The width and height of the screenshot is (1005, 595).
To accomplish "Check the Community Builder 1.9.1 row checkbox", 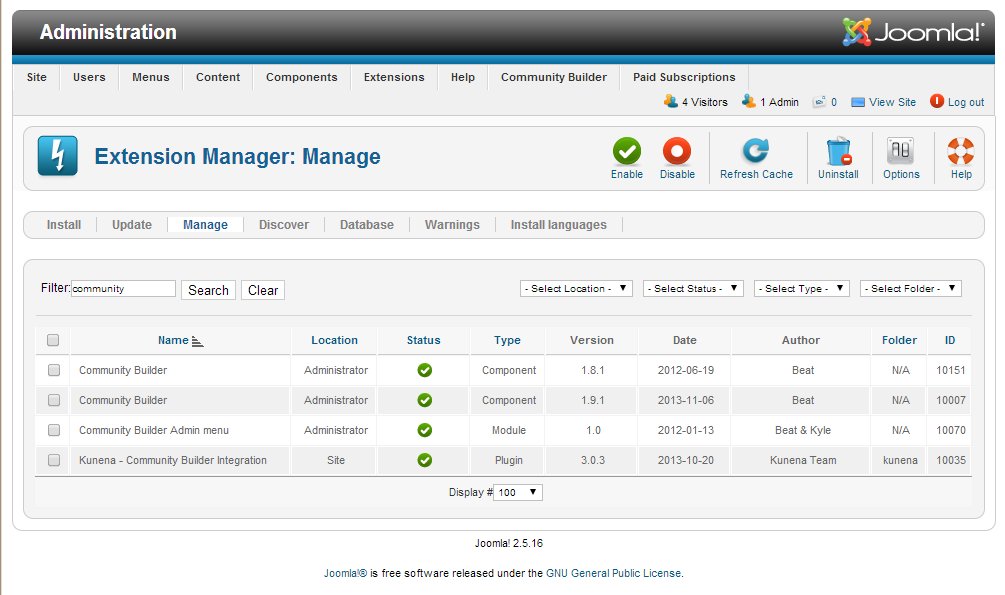I will [x=54, y=400].
